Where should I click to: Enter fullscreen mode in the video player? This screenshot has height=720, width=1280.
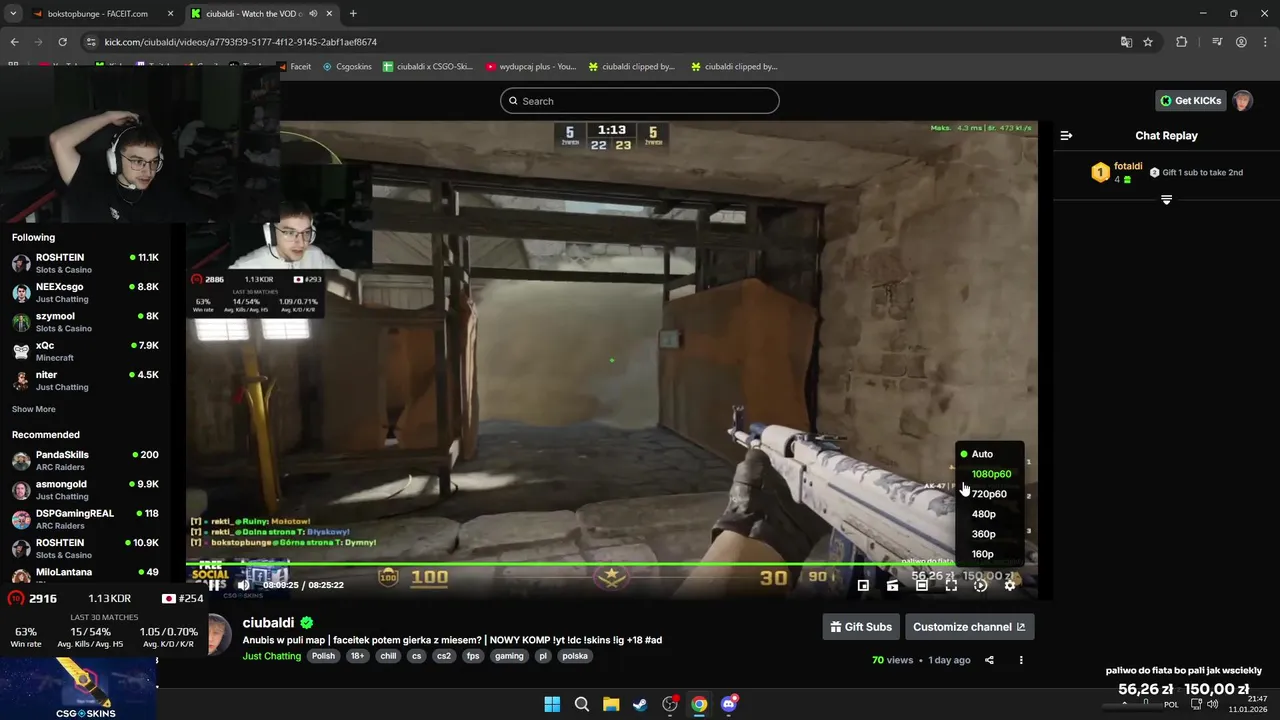(951, 585)
